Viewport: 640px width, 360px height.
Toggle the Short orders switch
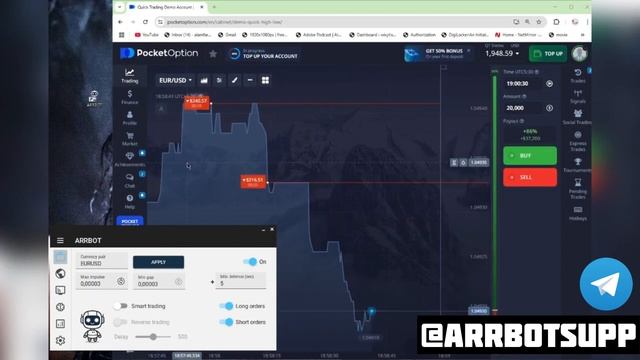click(226, 322)
